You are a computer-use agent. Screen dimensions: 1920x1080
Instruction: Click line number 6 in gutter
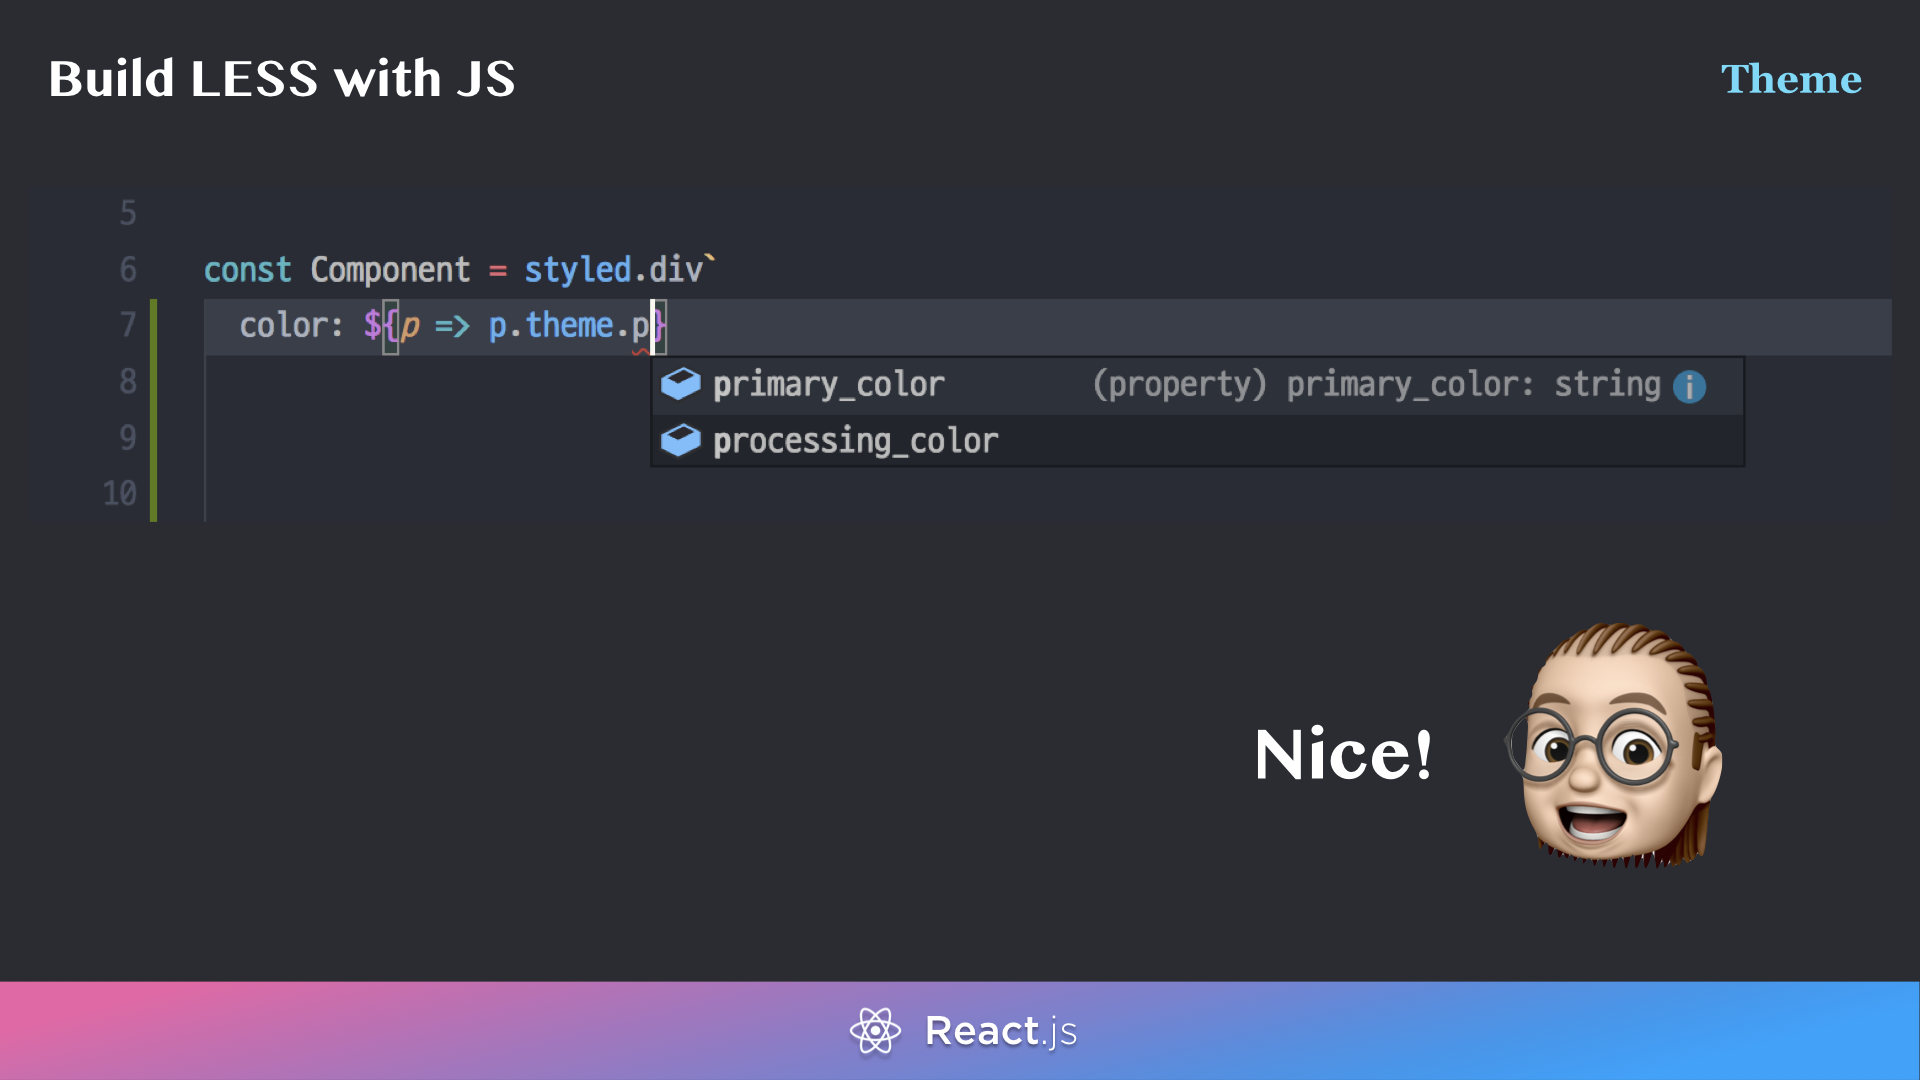pos(128,269)
